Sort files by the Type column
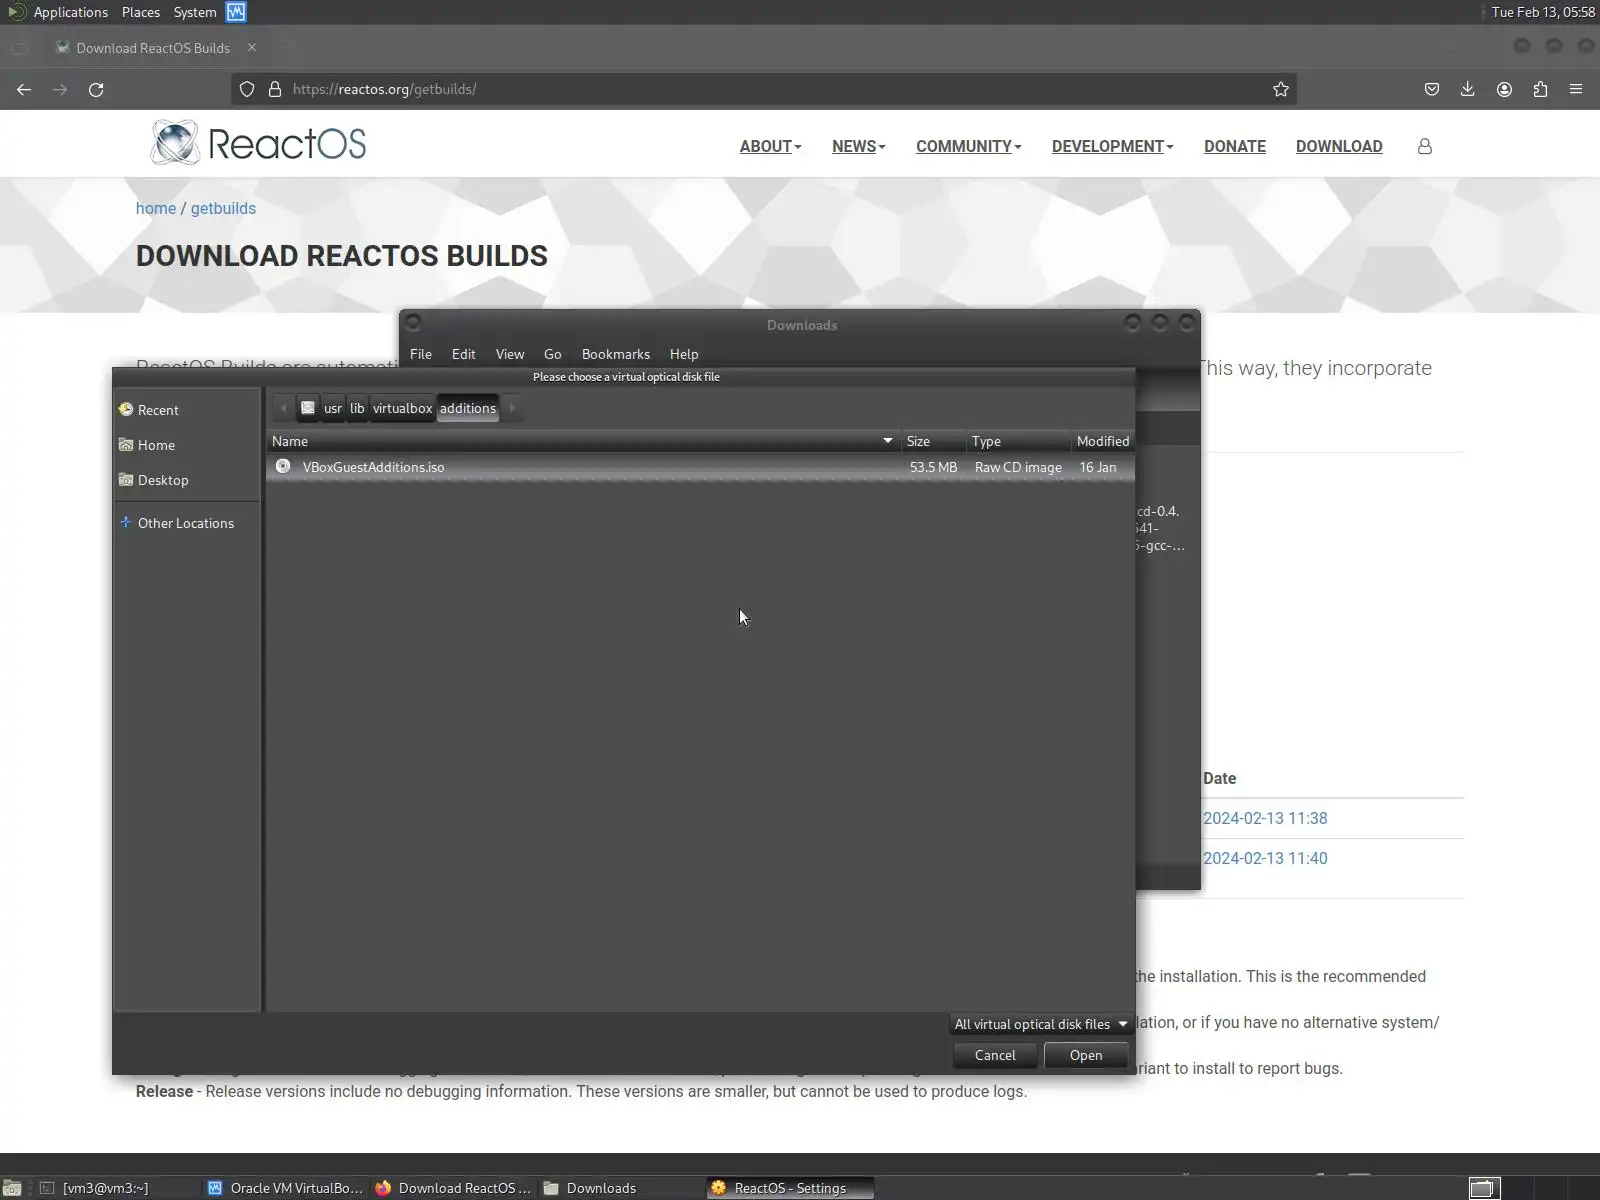The height and width of the screenshot is (1200, 1600). [x=1018, y=441]
